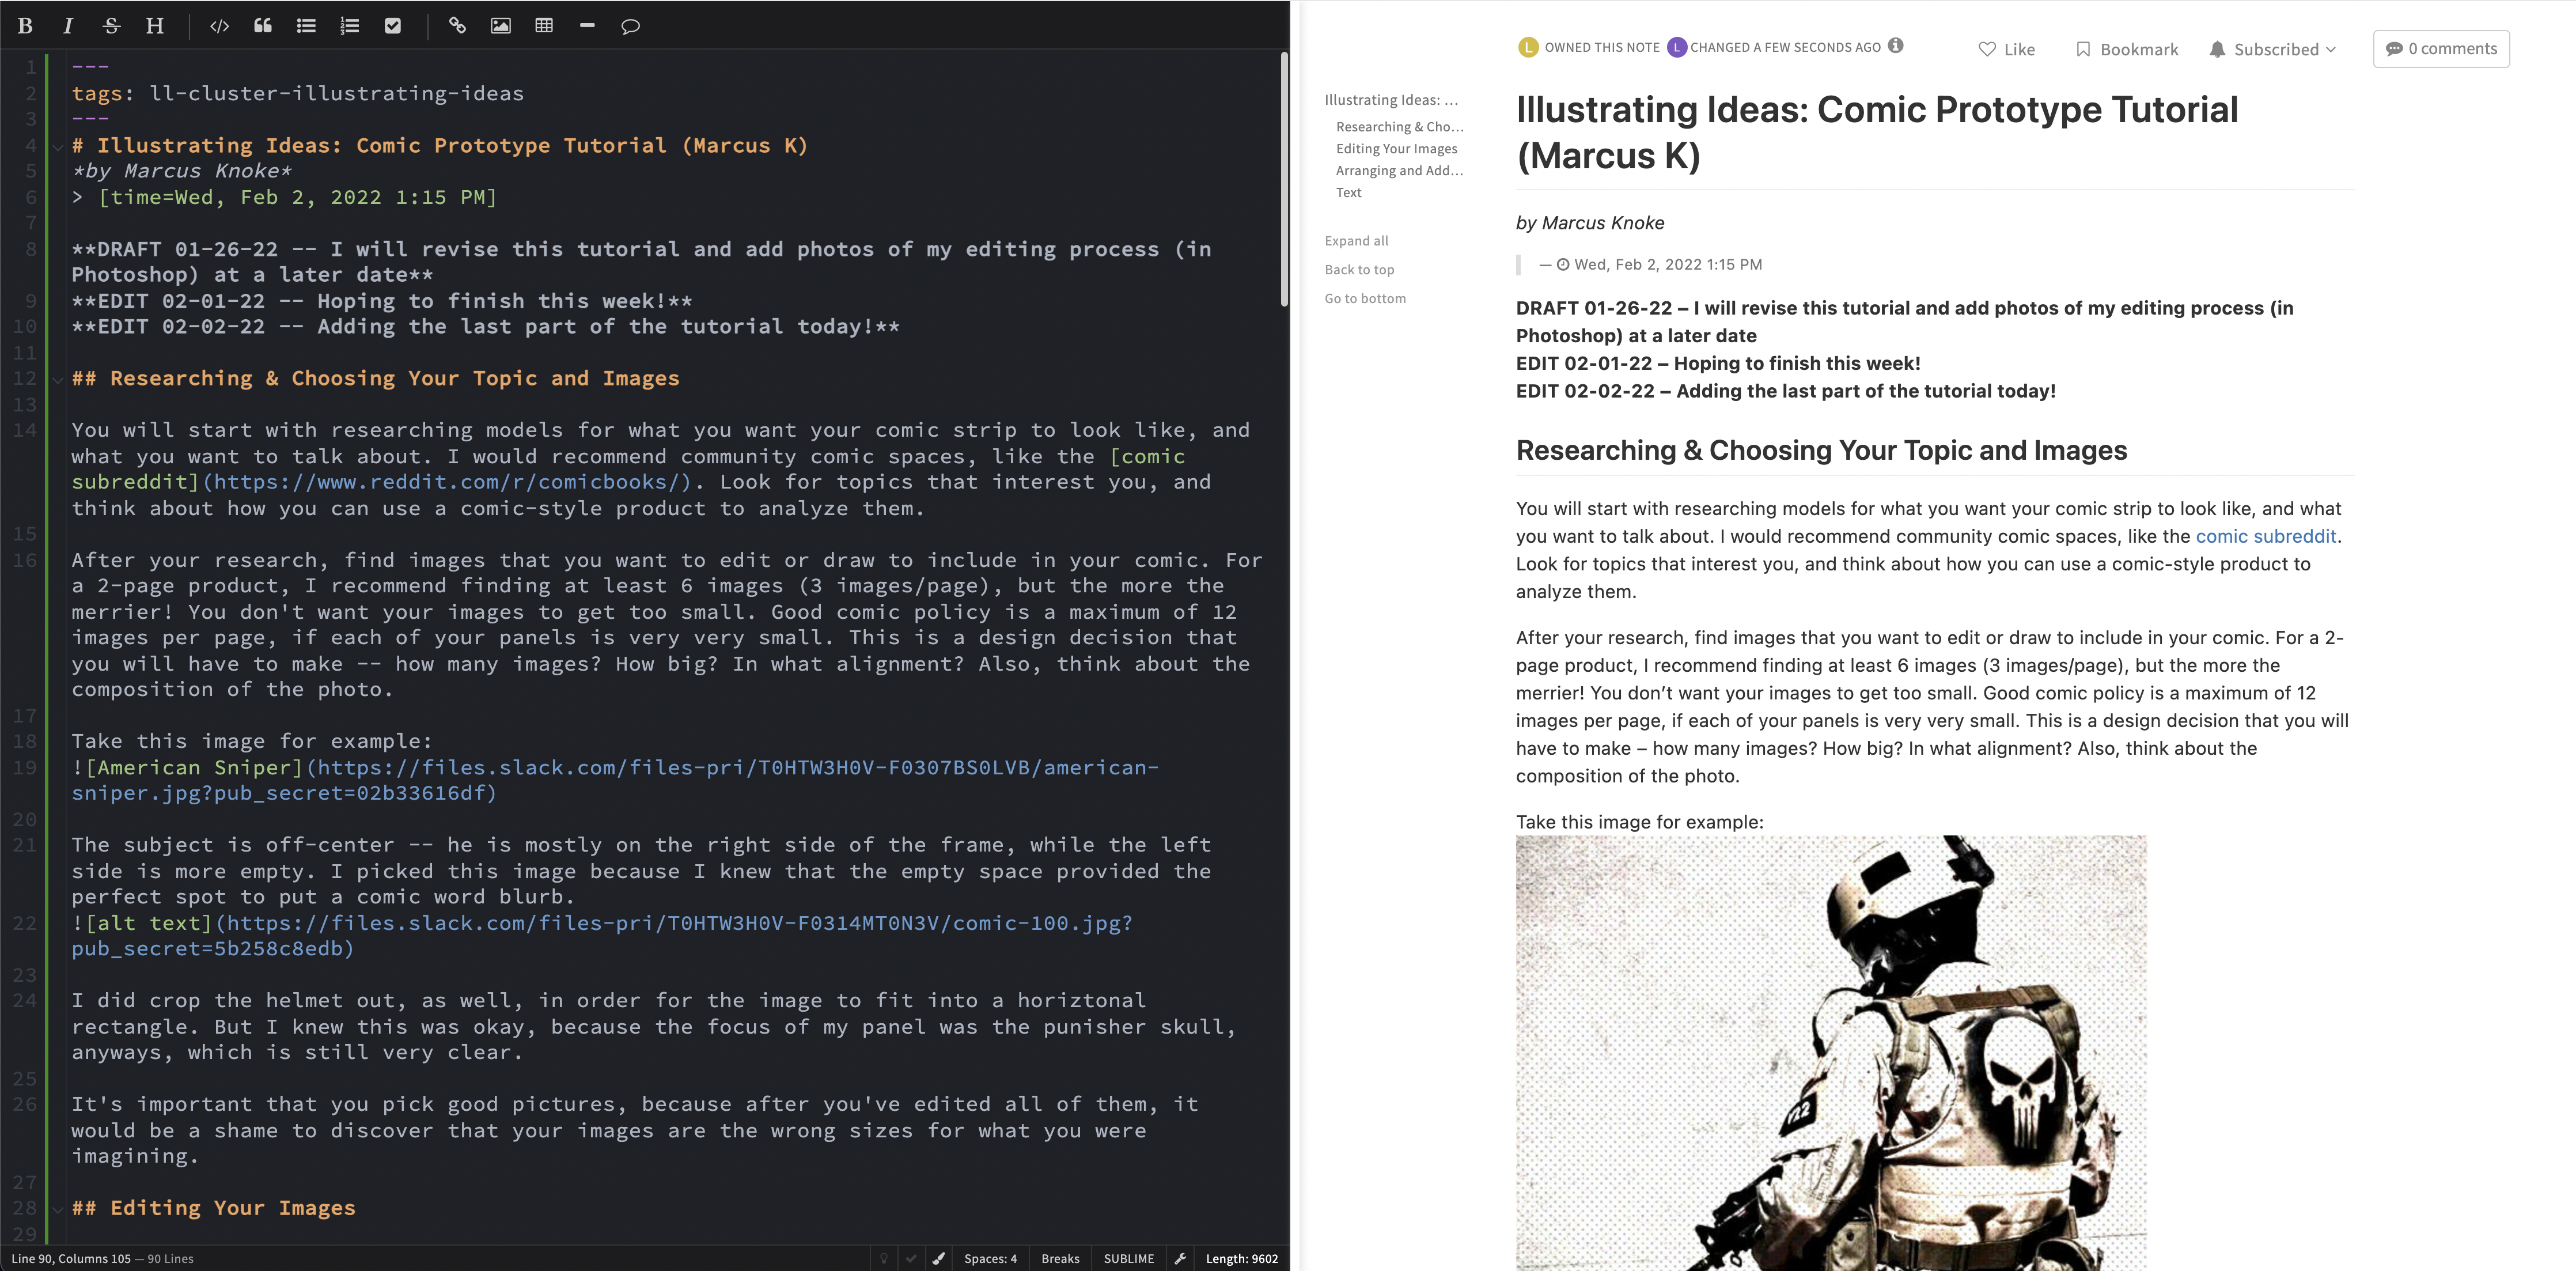Image resolution: width=2576 pixels, height=1271 pixels.
Task: Open the 0 comments button
Action: [2440, 48]
